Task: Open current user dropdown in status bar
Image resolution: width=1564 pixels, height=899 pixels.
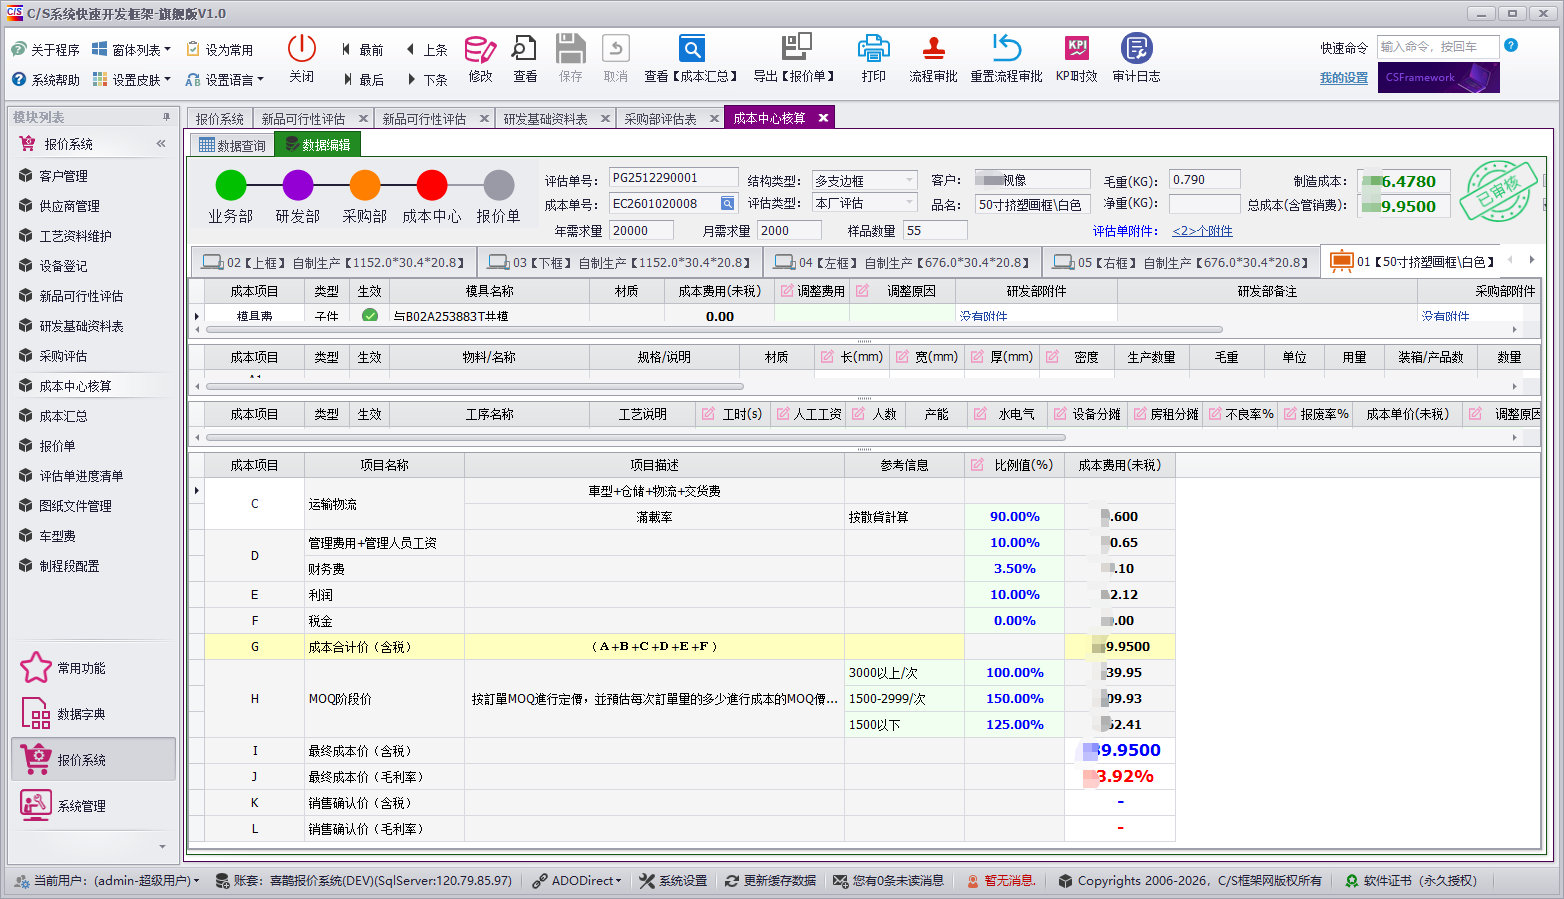Action: 107,881
